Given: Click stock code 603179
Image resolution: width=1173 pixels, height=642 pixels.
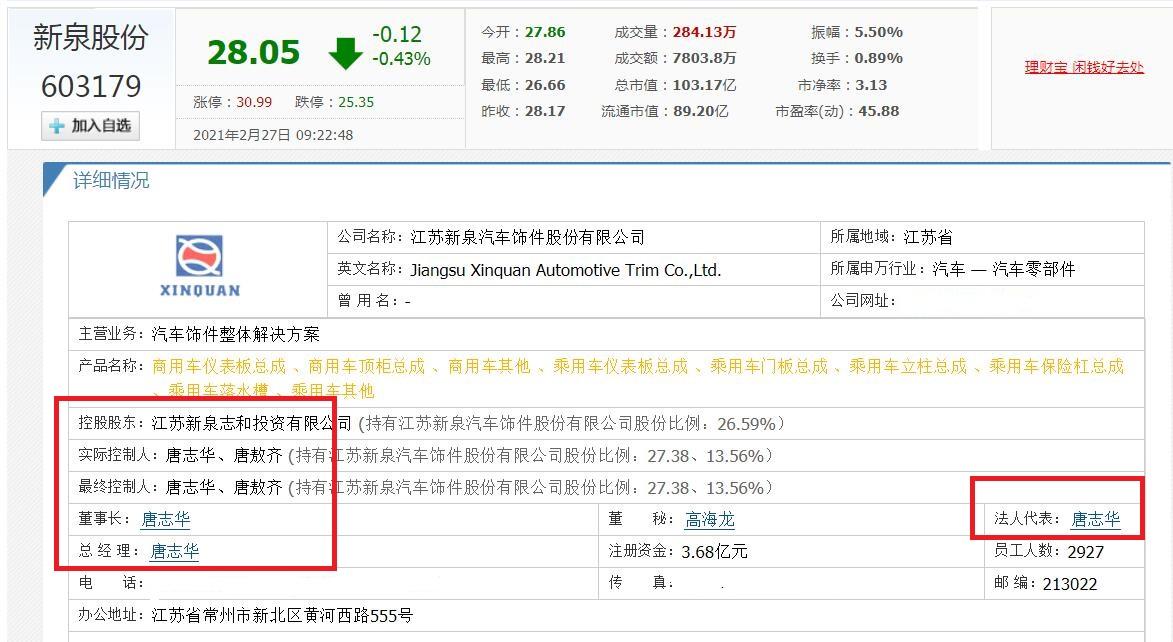Looking at the screenshot, I should pyautogui.click(x=91, y=87).
